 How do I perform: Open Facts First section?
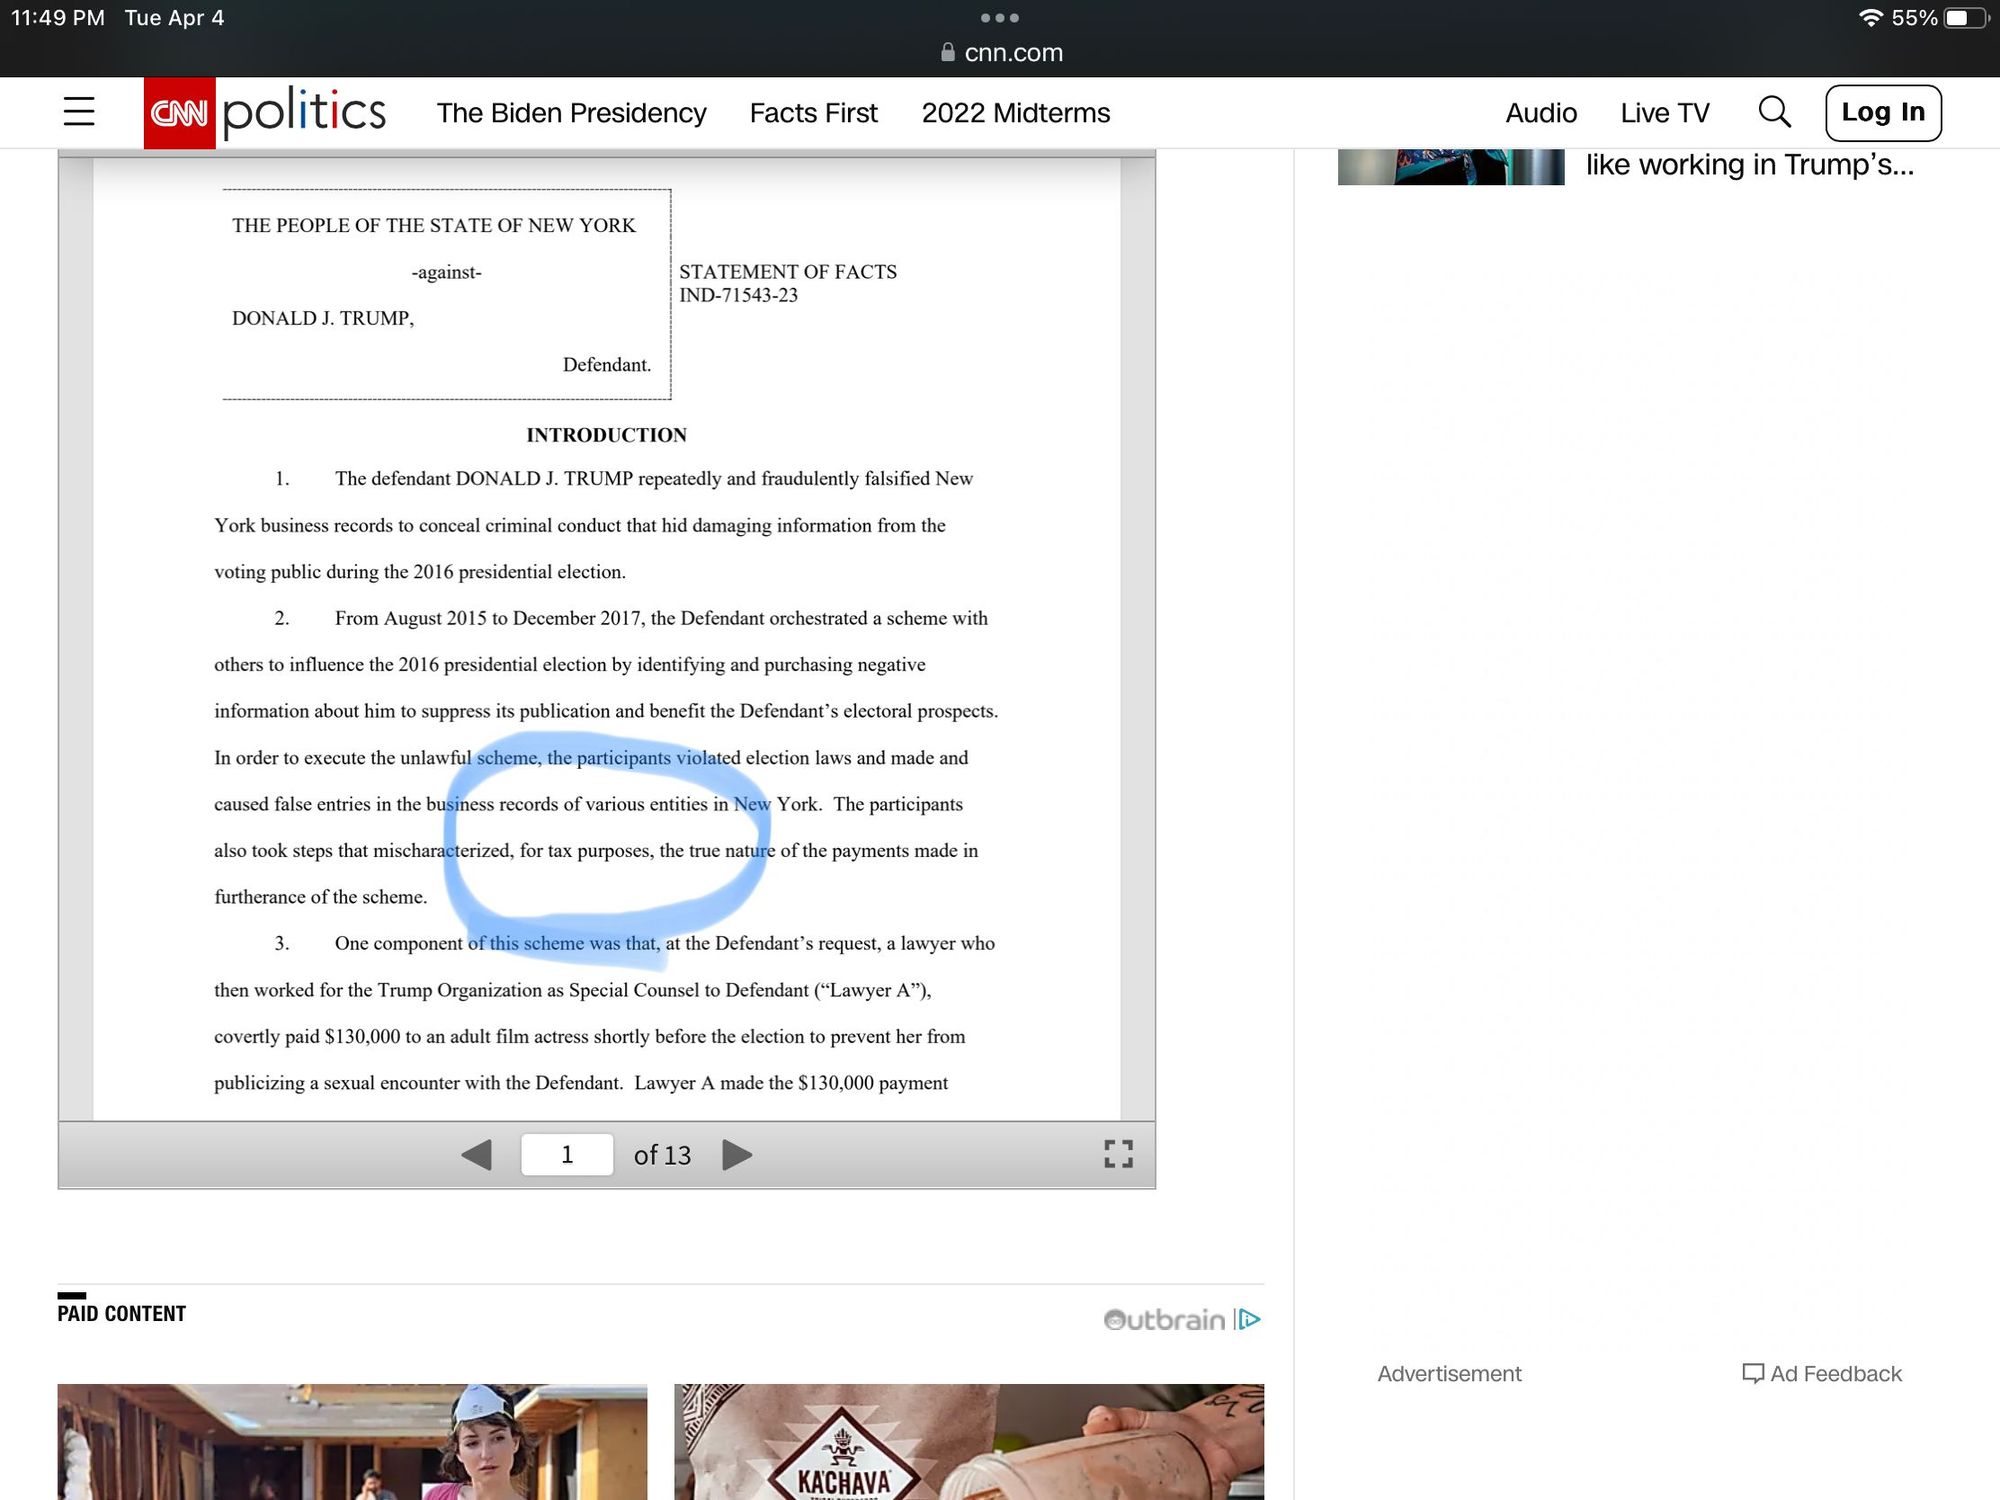(813, 113)
